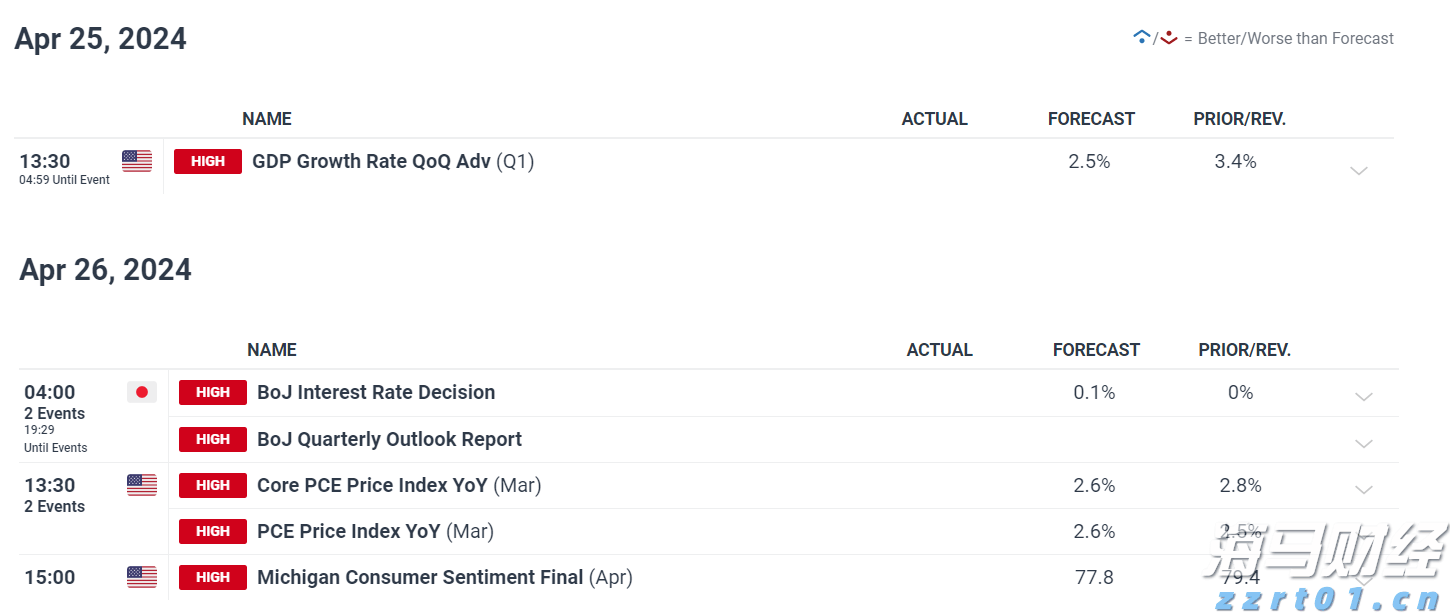Image resolution: width=1450 pixels, height=615 pixels.
Task: Click the red worse-than-forecast legend icon
Action: [1168, 38]
